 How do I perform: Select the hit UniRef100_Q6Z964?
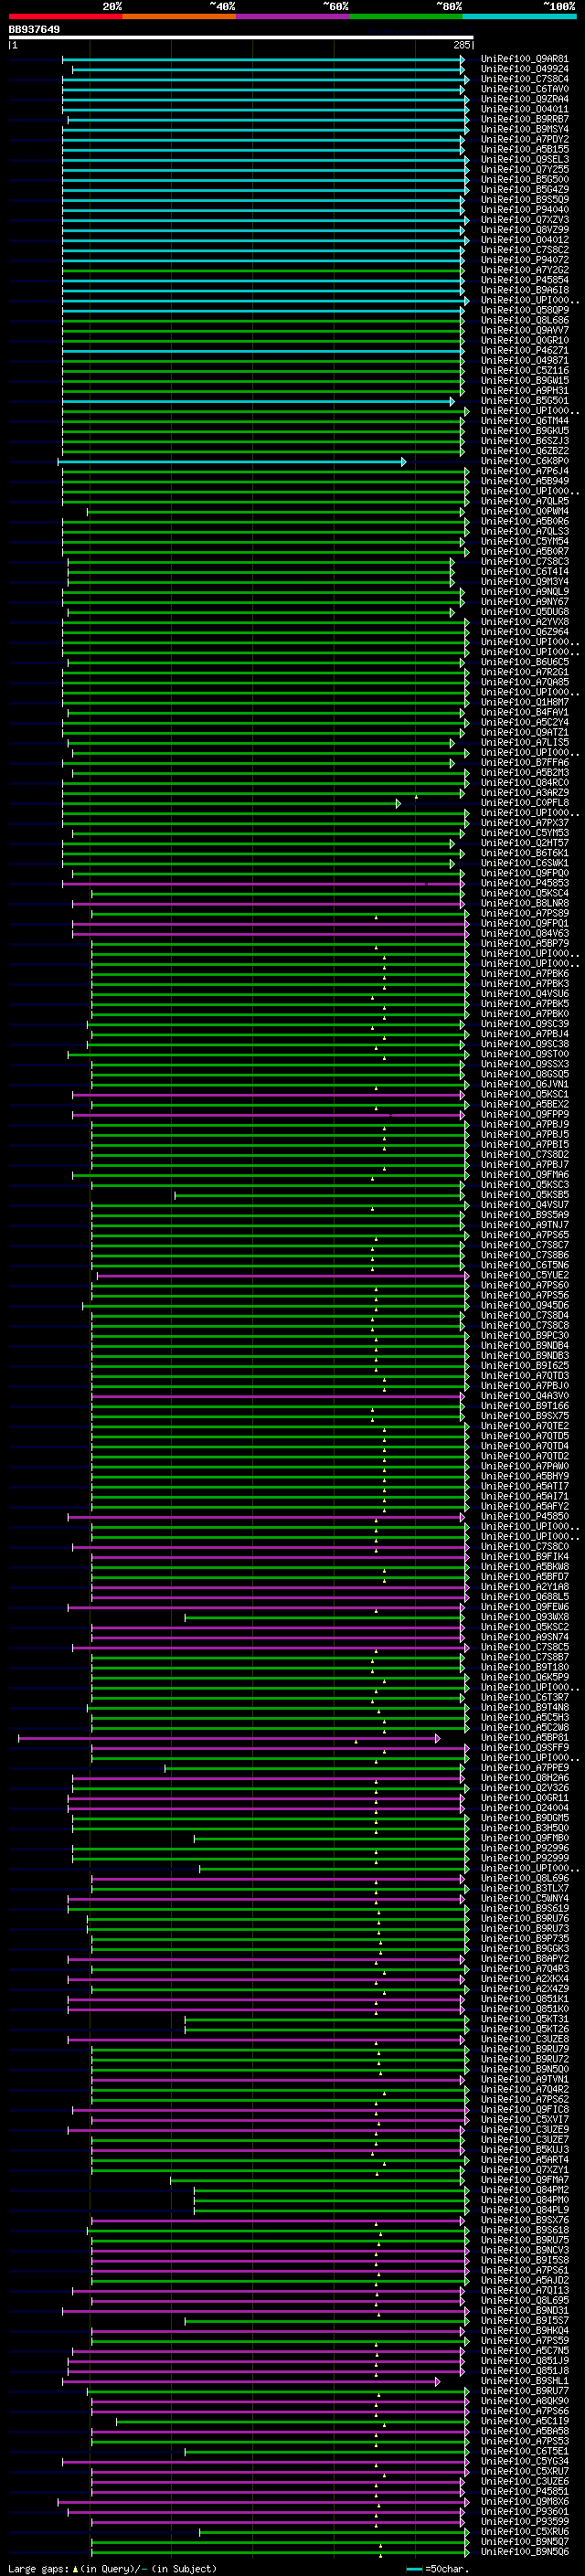pyautogui.click(x=524, y=632)
